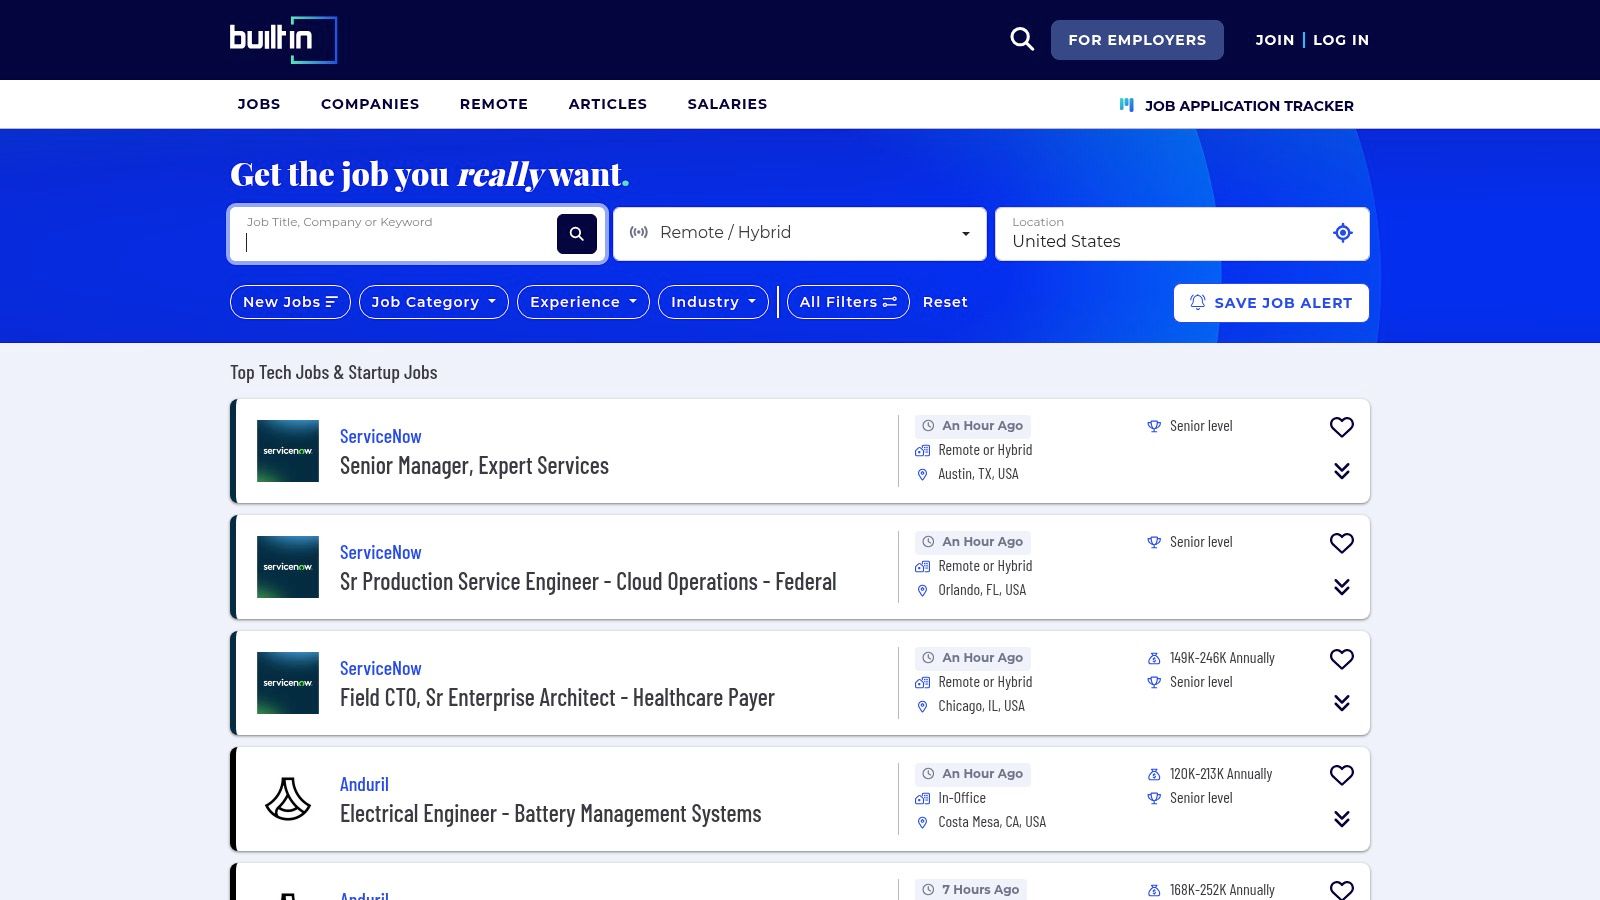
Task: Reset the job filters
Action: click(945, 302)
